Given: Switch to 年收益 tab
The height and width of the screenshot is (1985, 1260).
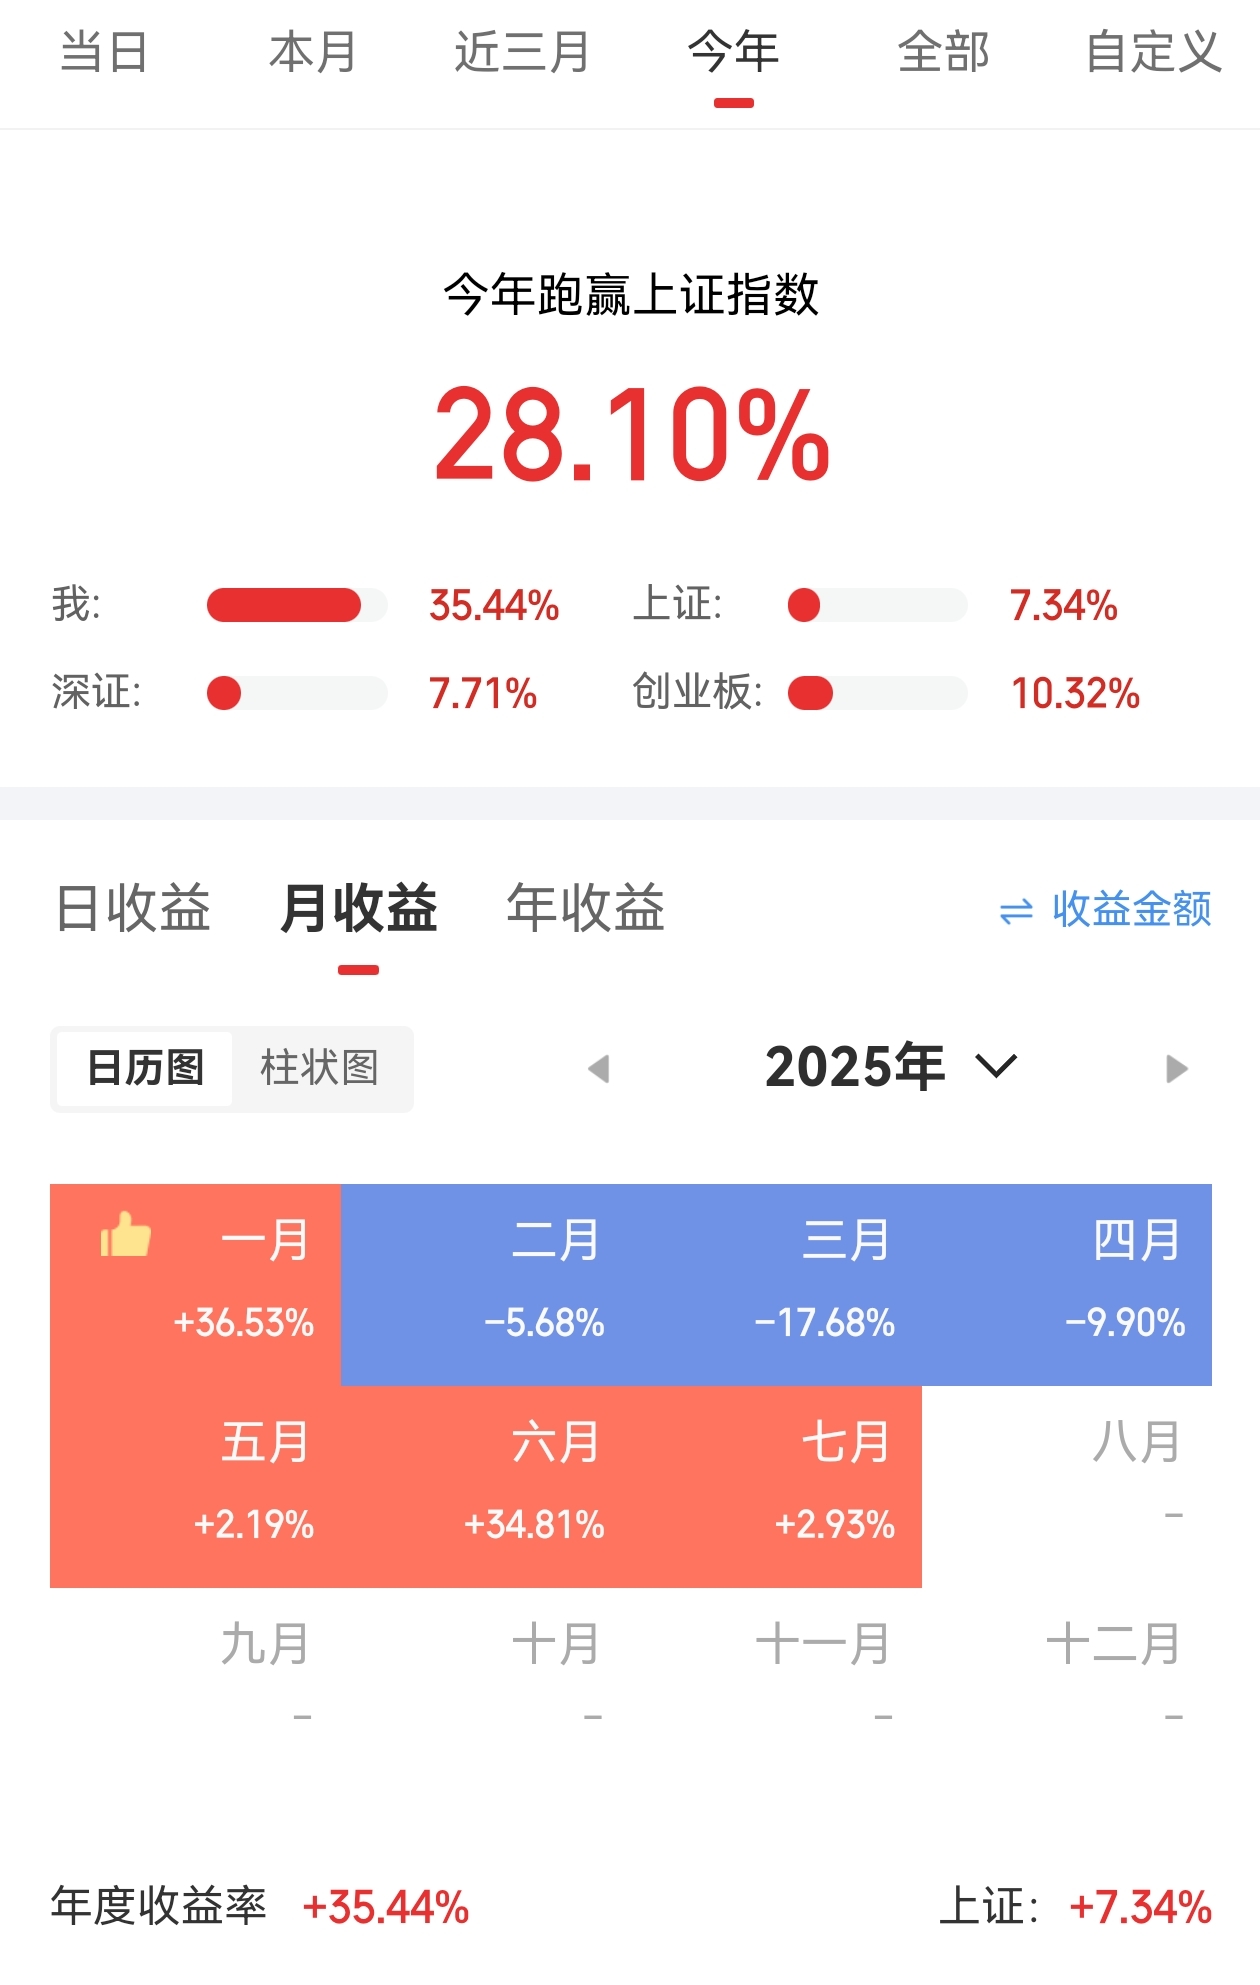Looking at the screenshot, I should point(586,908).
